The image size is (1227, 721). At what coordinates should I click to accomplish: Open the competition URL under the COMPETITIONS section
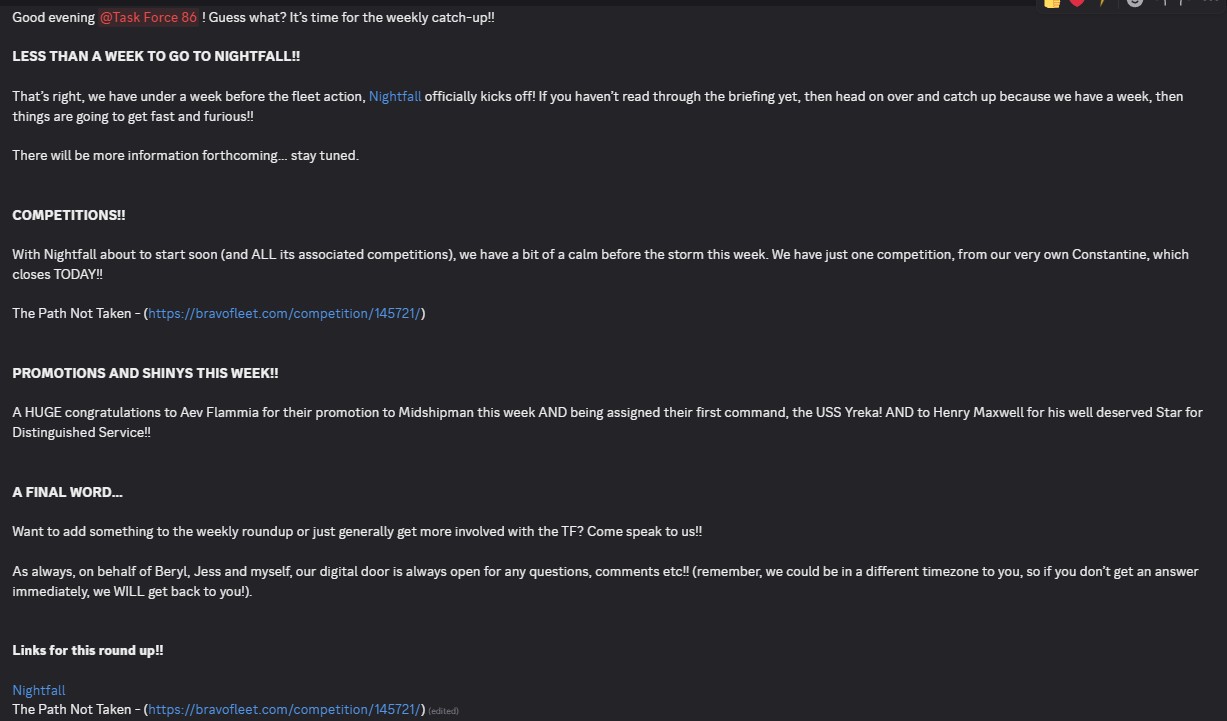[285, 314]
